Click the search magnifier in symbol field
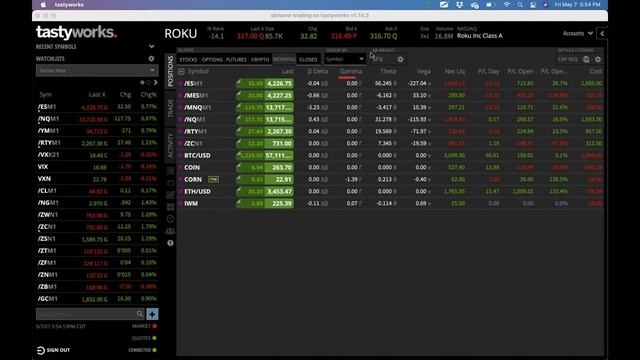The image size is (640, 360). click(140, 313)
